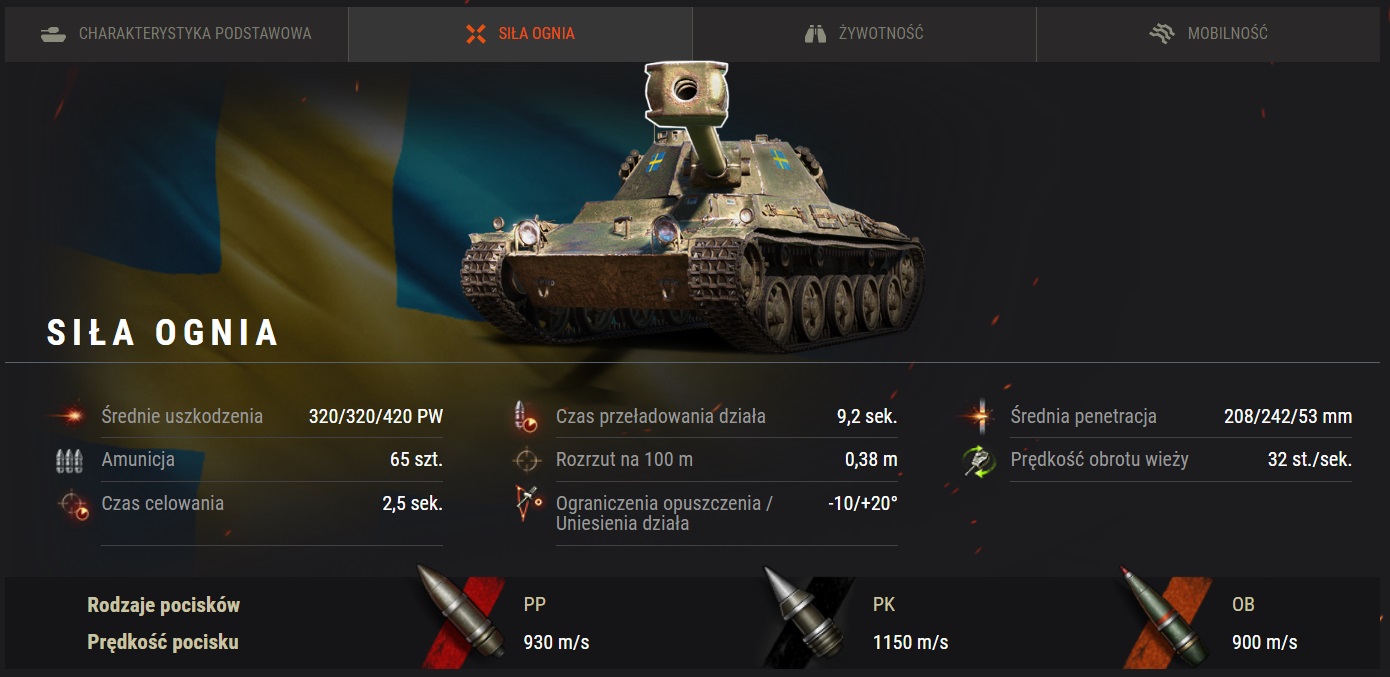Select the PP shell image
1390x677 pixels.
click(x=459, y=614)
